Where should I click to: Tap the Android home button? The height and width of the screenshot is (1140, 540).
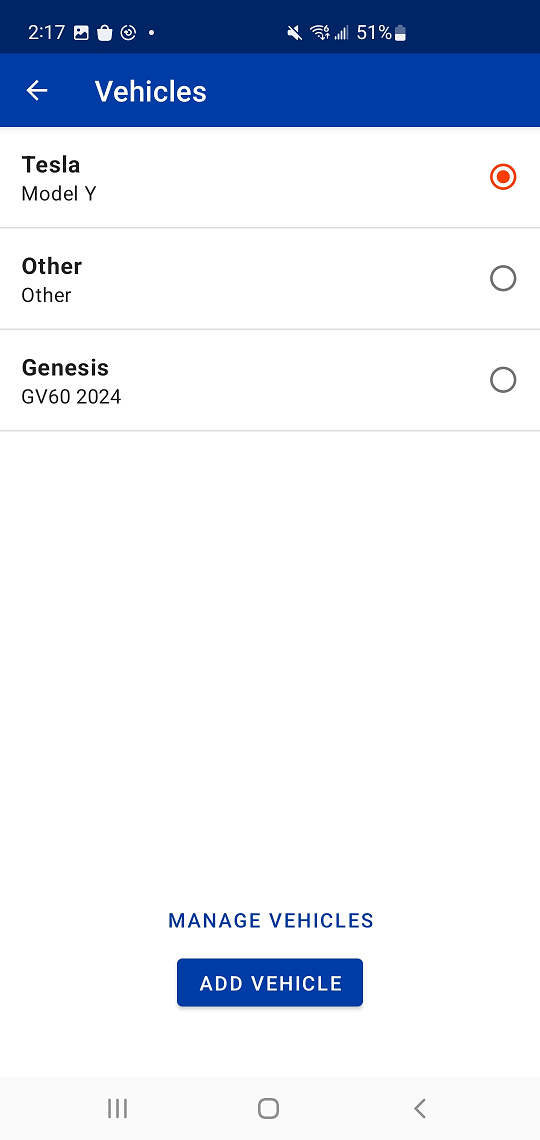268,1108
